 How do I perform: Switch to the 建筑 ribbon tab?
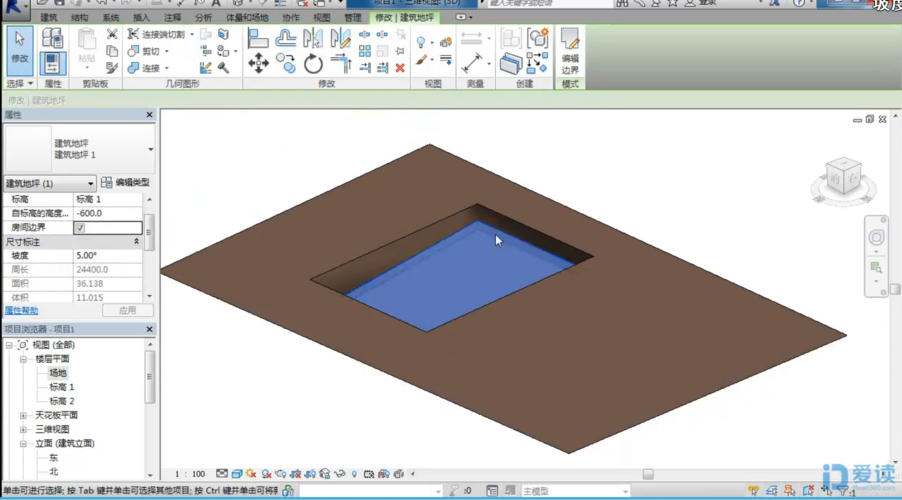click(x=48, y=18)
